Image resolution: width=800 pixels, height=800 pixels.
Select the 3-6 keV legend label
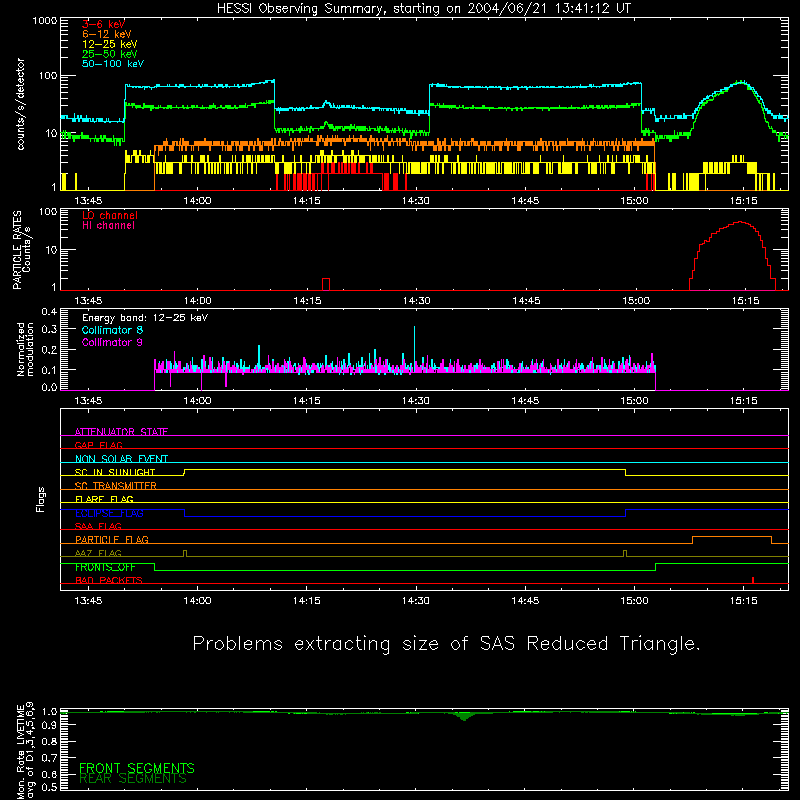[103, 24]
